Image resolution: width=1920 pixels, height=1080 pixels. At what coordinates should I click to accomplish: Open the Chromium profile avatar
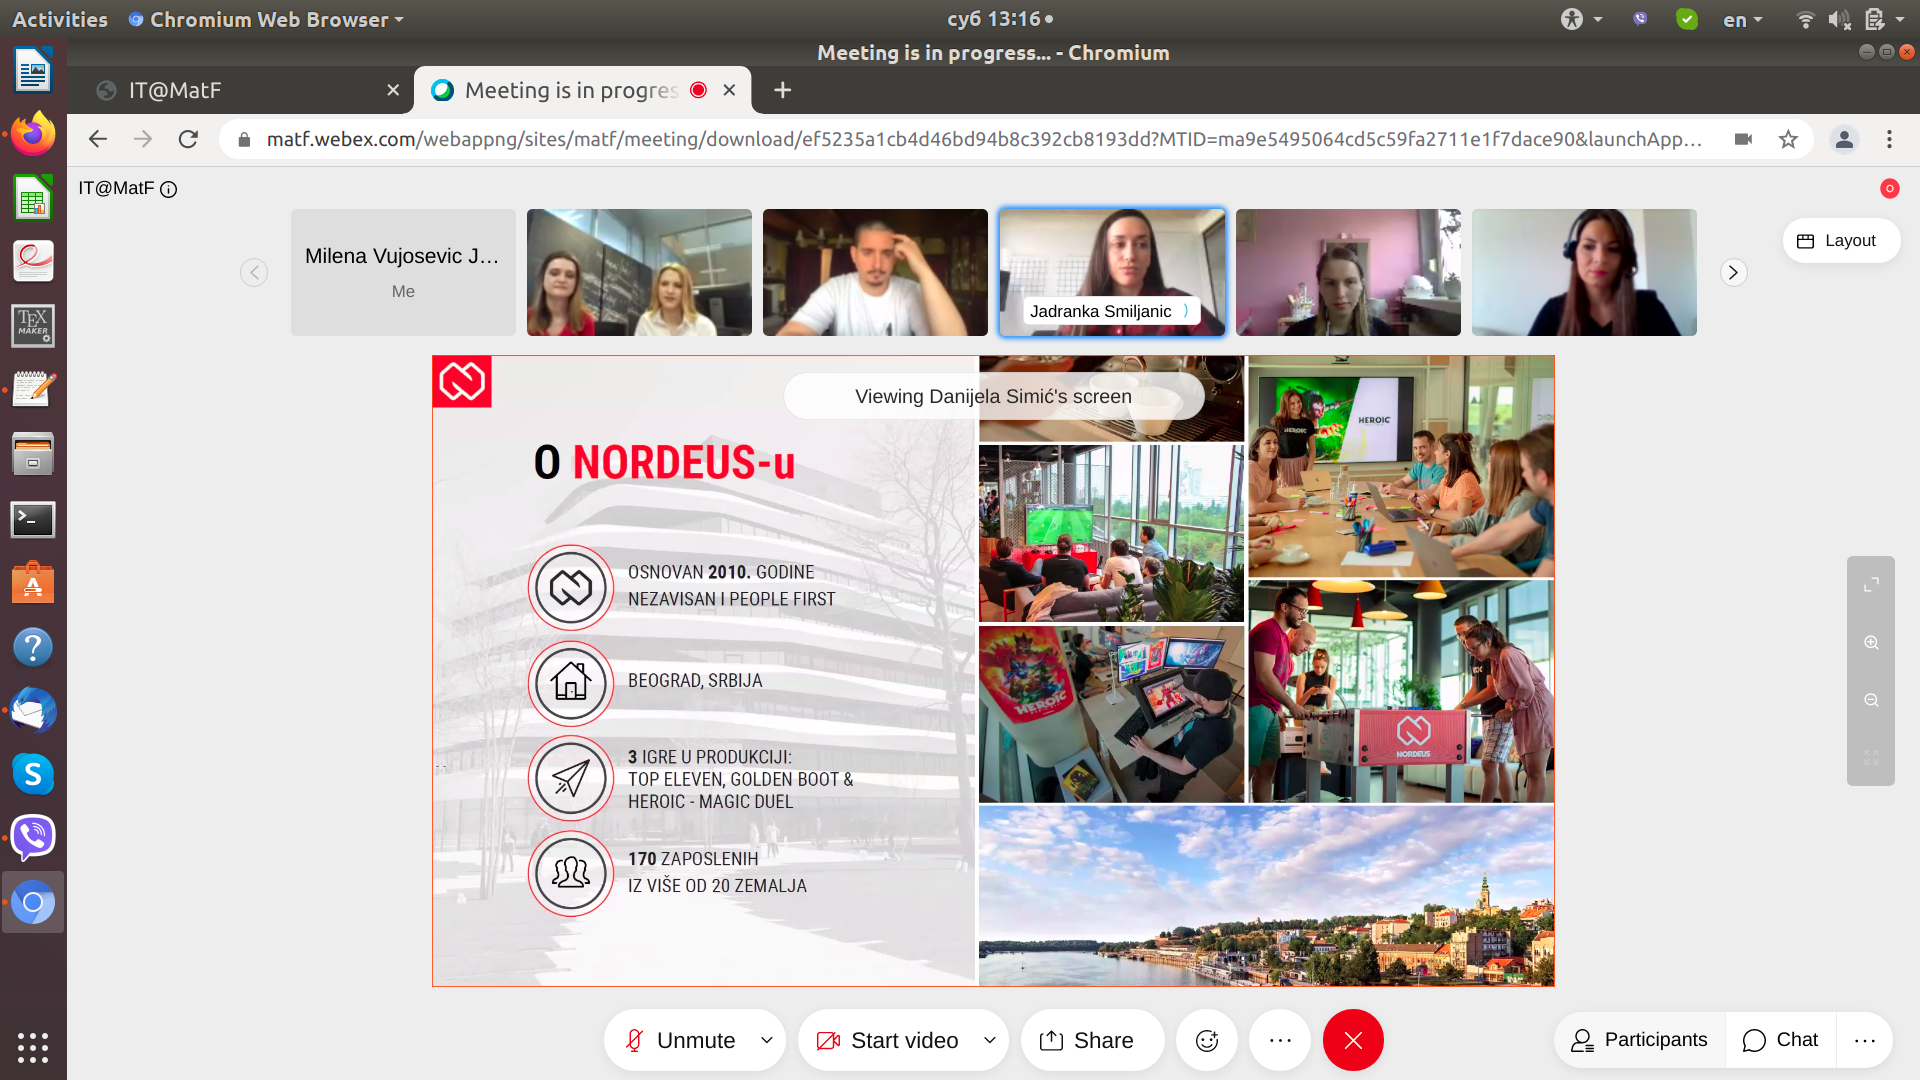coord(1844,139)
